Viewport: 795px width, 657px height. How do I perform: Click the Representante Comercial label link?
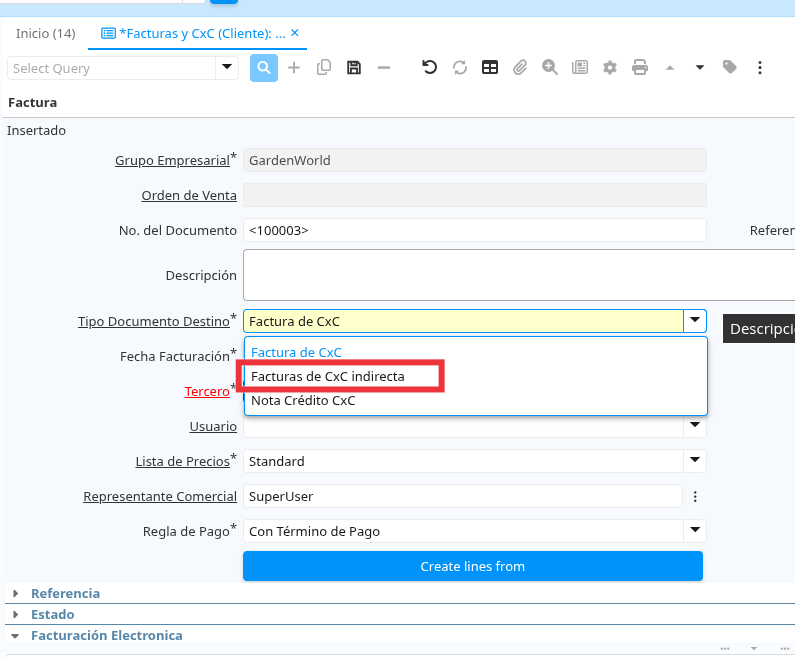point(160,497)
